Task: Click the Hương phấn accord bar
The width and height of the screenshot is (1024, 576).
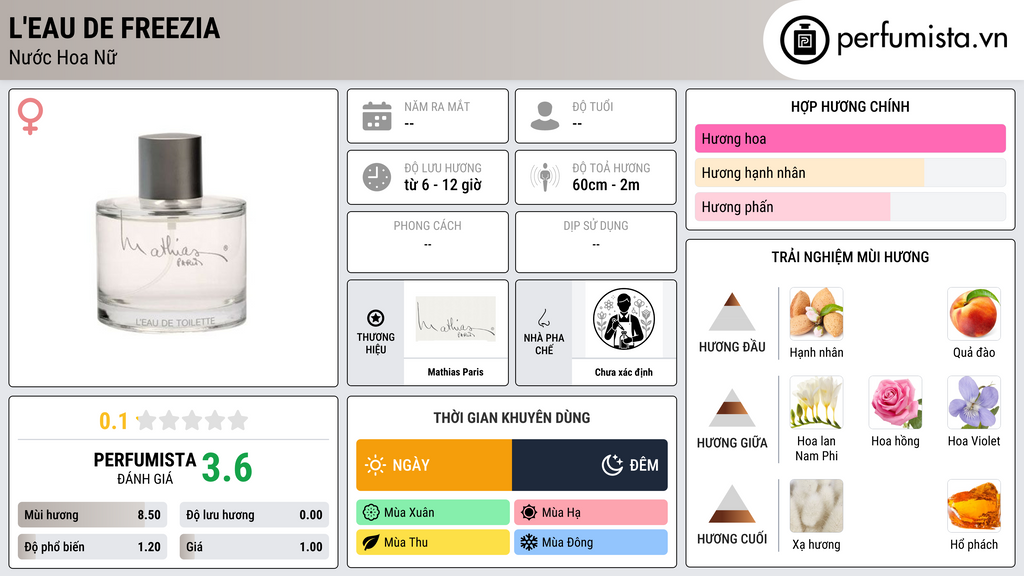Action: click(x=850, y=207)
